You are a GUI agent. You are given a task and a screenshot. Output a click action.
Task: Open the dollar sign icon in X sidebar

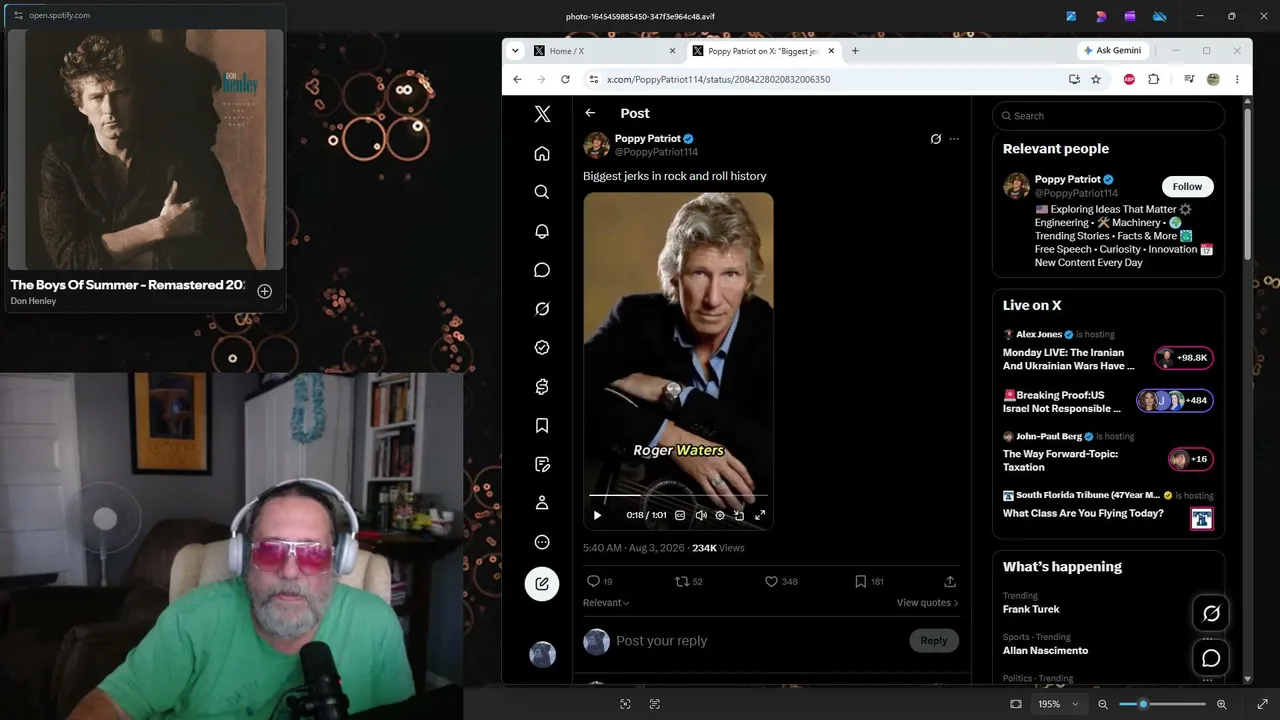pyautogui.click(x=542, y=387)
